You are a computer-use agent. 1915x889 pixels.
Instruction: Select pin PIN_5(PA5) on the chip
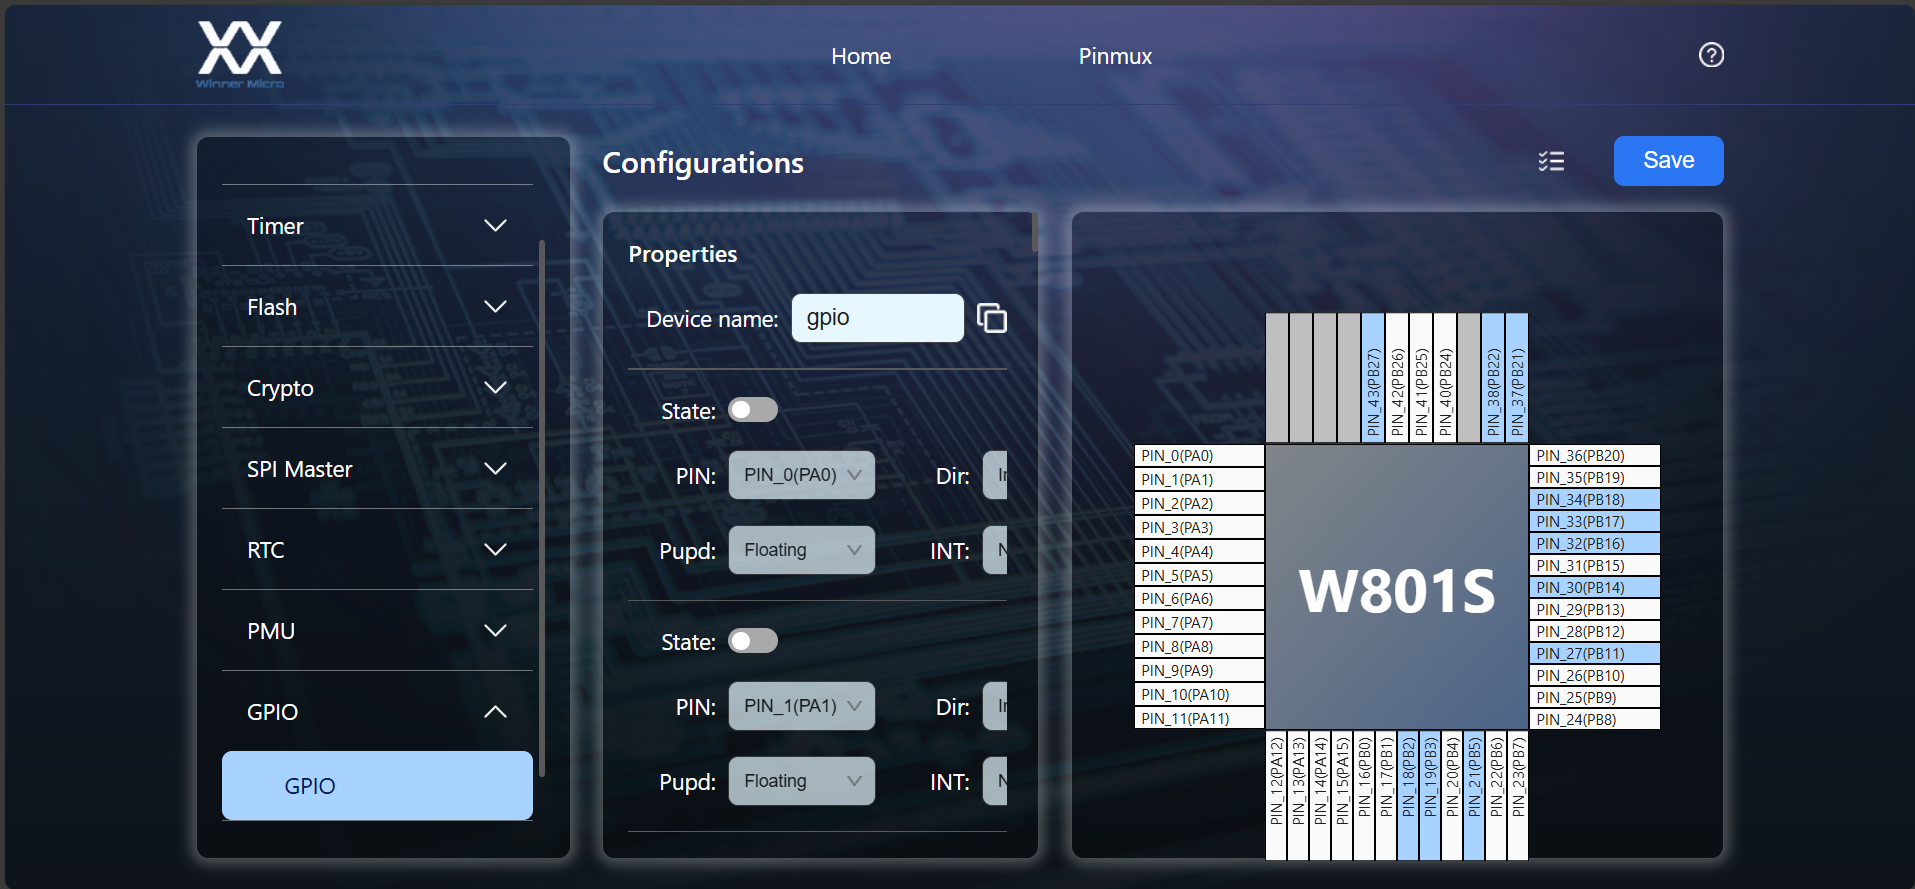[1199, 576]
